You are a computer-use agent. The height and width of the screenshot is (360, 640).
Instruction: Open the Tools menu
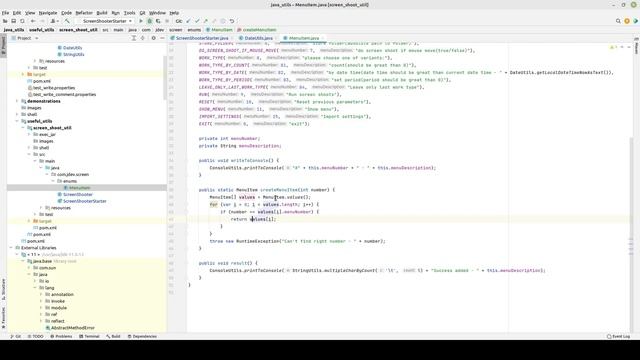click(x=129, y=13)
